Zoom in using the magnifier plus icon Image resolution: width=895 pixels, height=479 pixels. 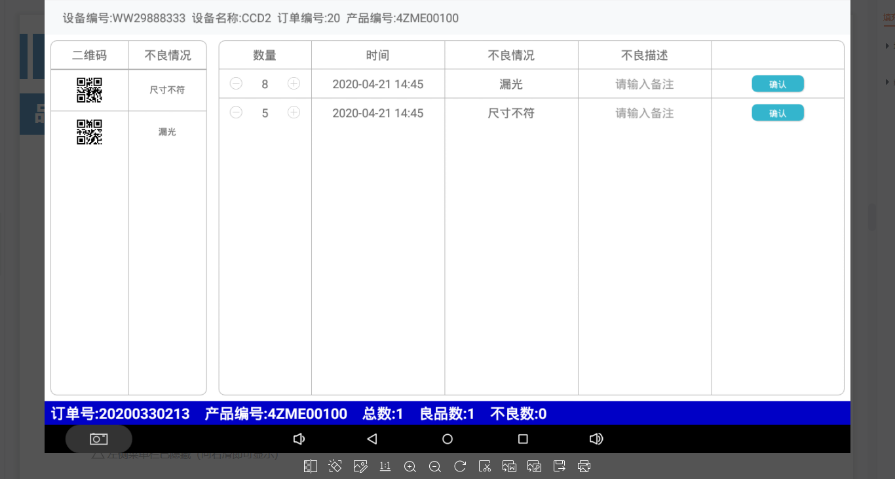(410, 466)
